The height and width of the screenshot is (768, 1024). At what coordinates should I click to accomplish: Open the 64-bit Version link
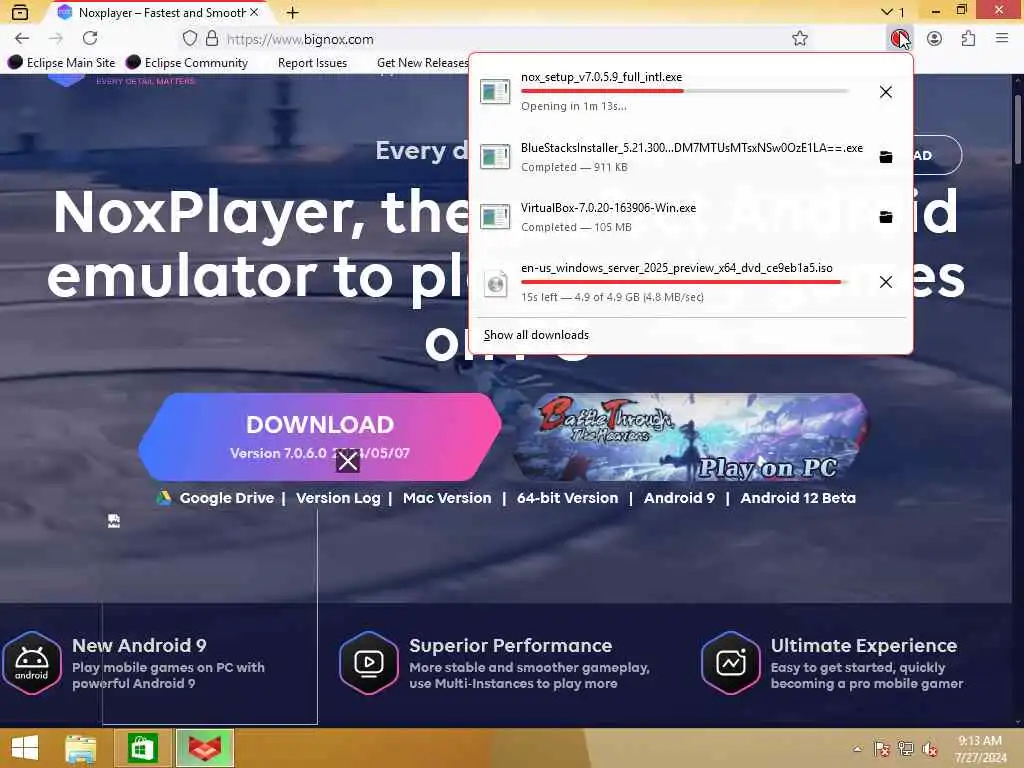tap(567, 498)
